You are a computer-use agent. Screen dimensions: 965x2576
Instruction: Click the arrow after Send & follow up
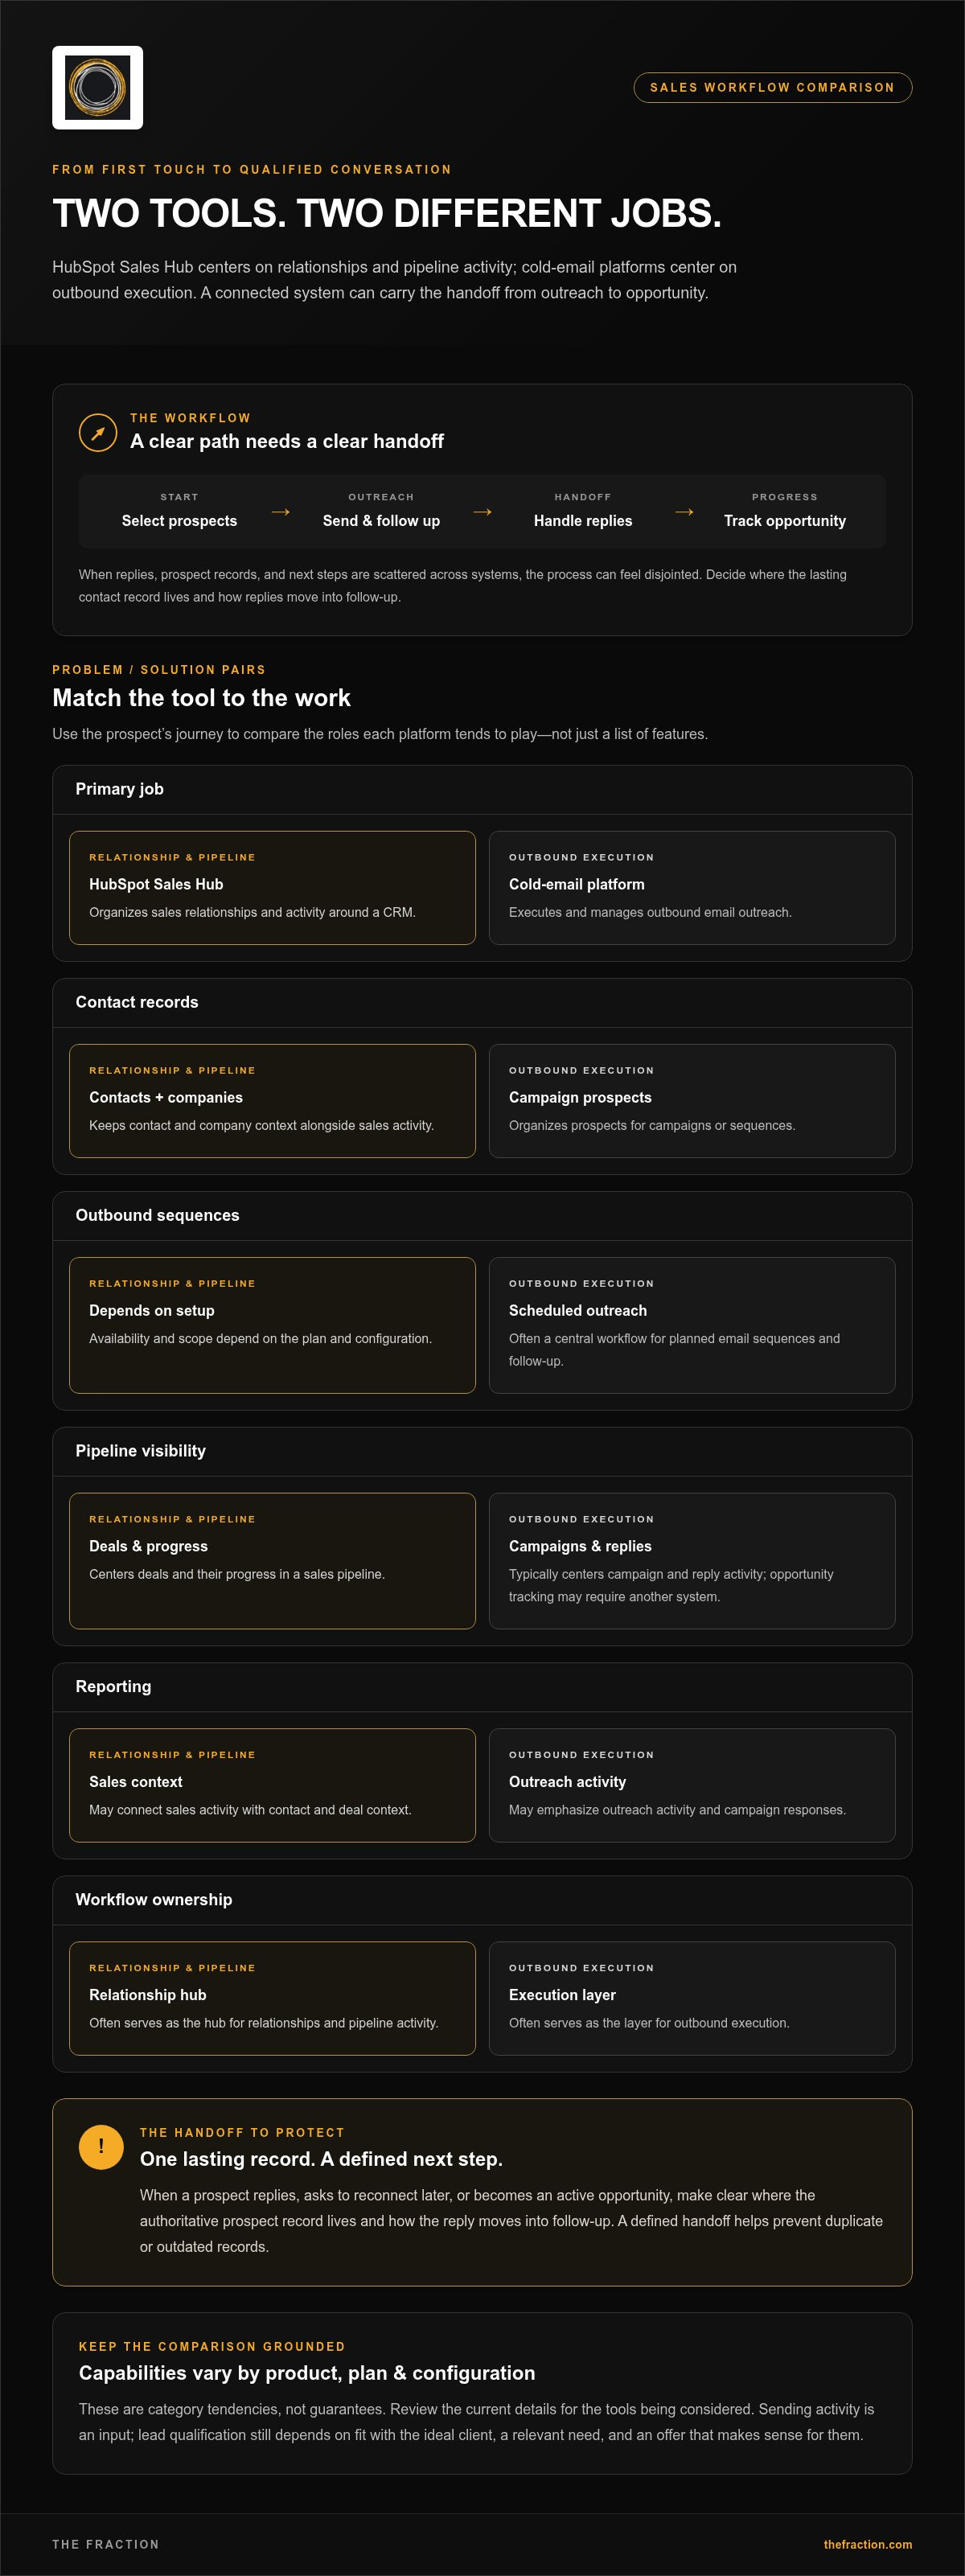coord(482,511)
